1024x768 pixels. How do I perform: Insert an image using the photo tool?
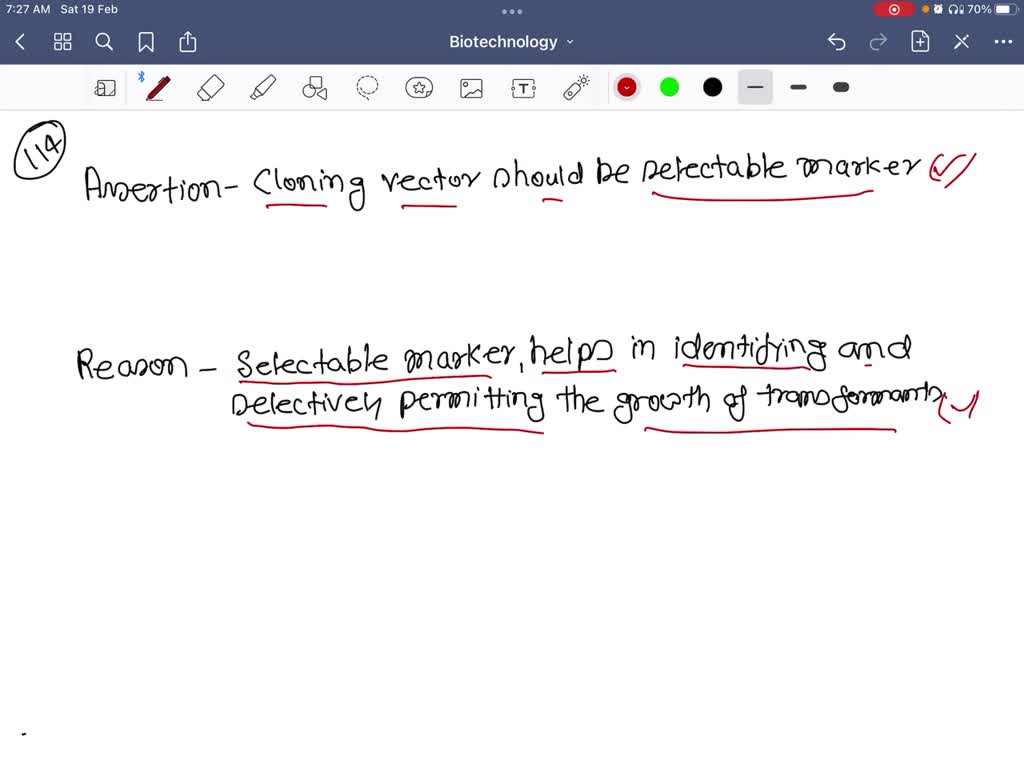tap(470, 87)
